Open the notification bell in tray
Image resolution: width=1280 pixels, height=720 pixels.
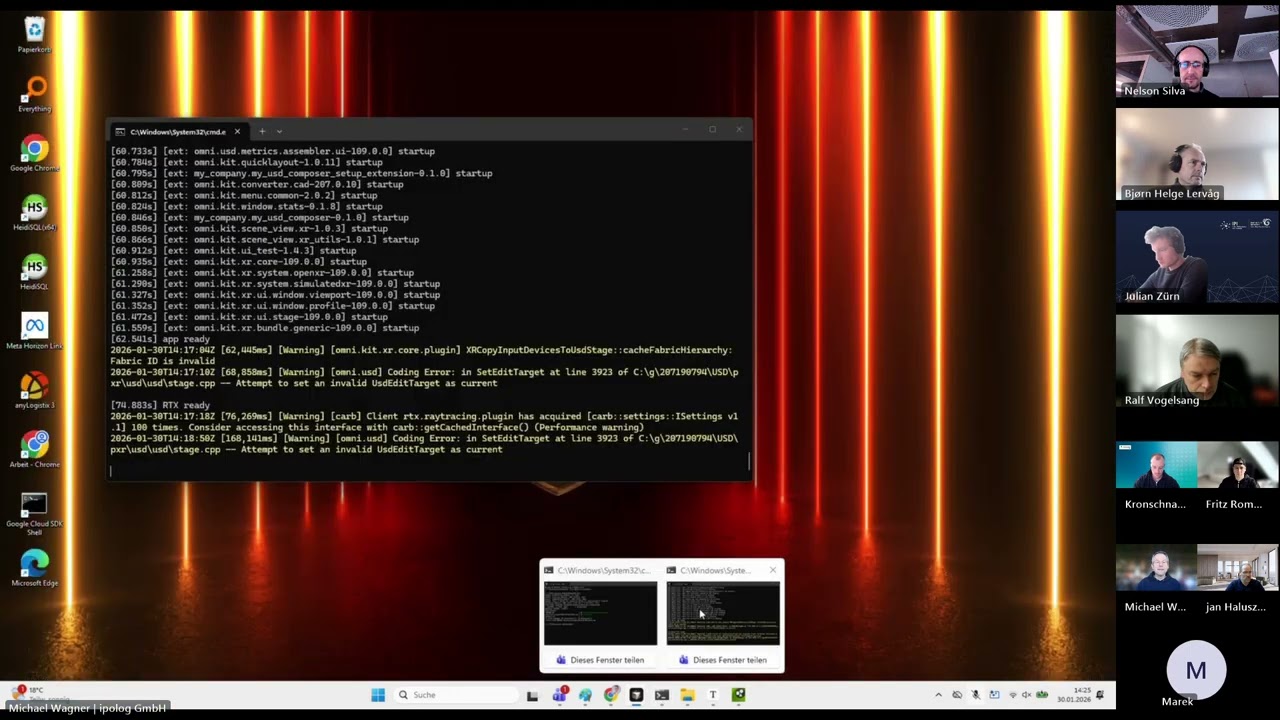1101,695
